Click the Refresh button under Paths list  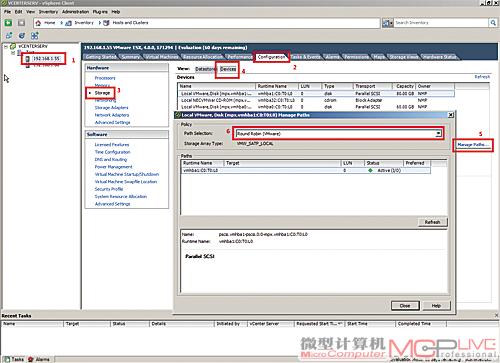click(x=432, y=222)
